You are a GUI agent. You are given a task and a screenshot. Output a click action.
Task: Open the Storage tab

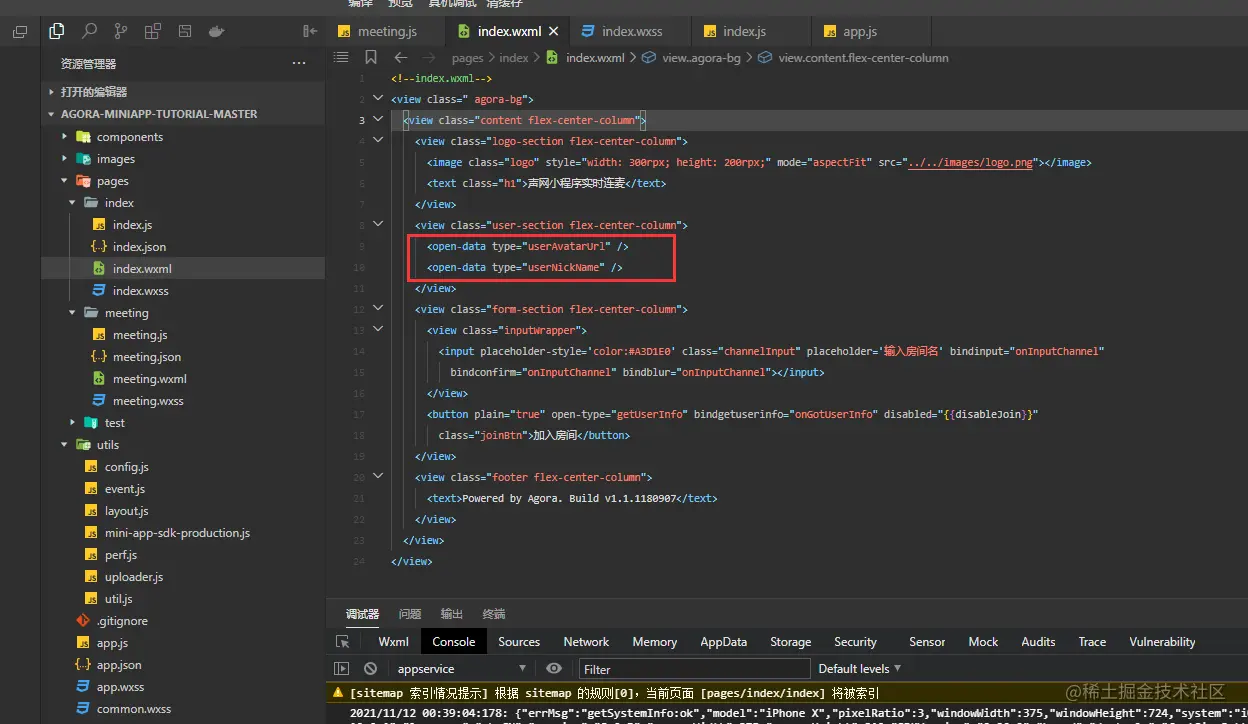coord(790,642)
